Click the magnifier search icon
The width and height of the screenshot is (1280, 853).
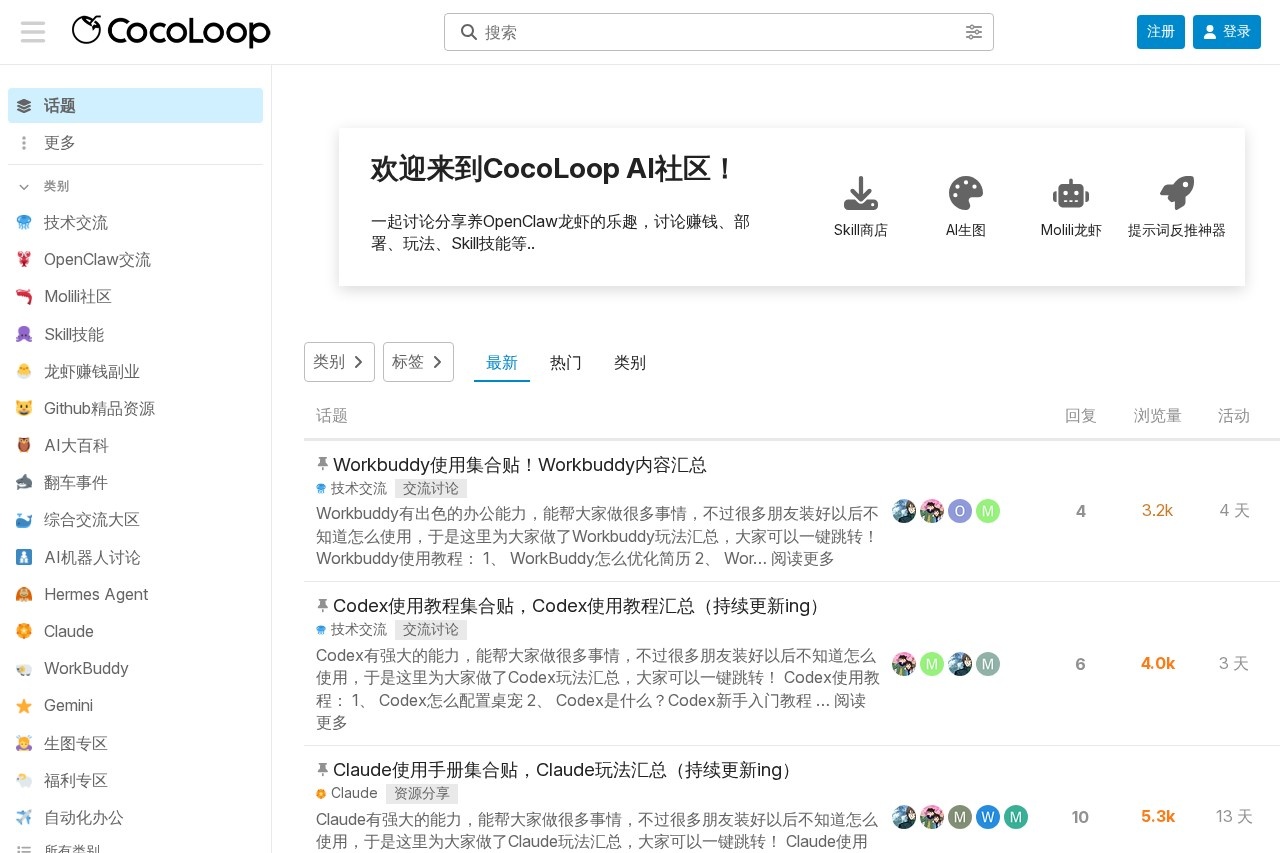(468, 32)
